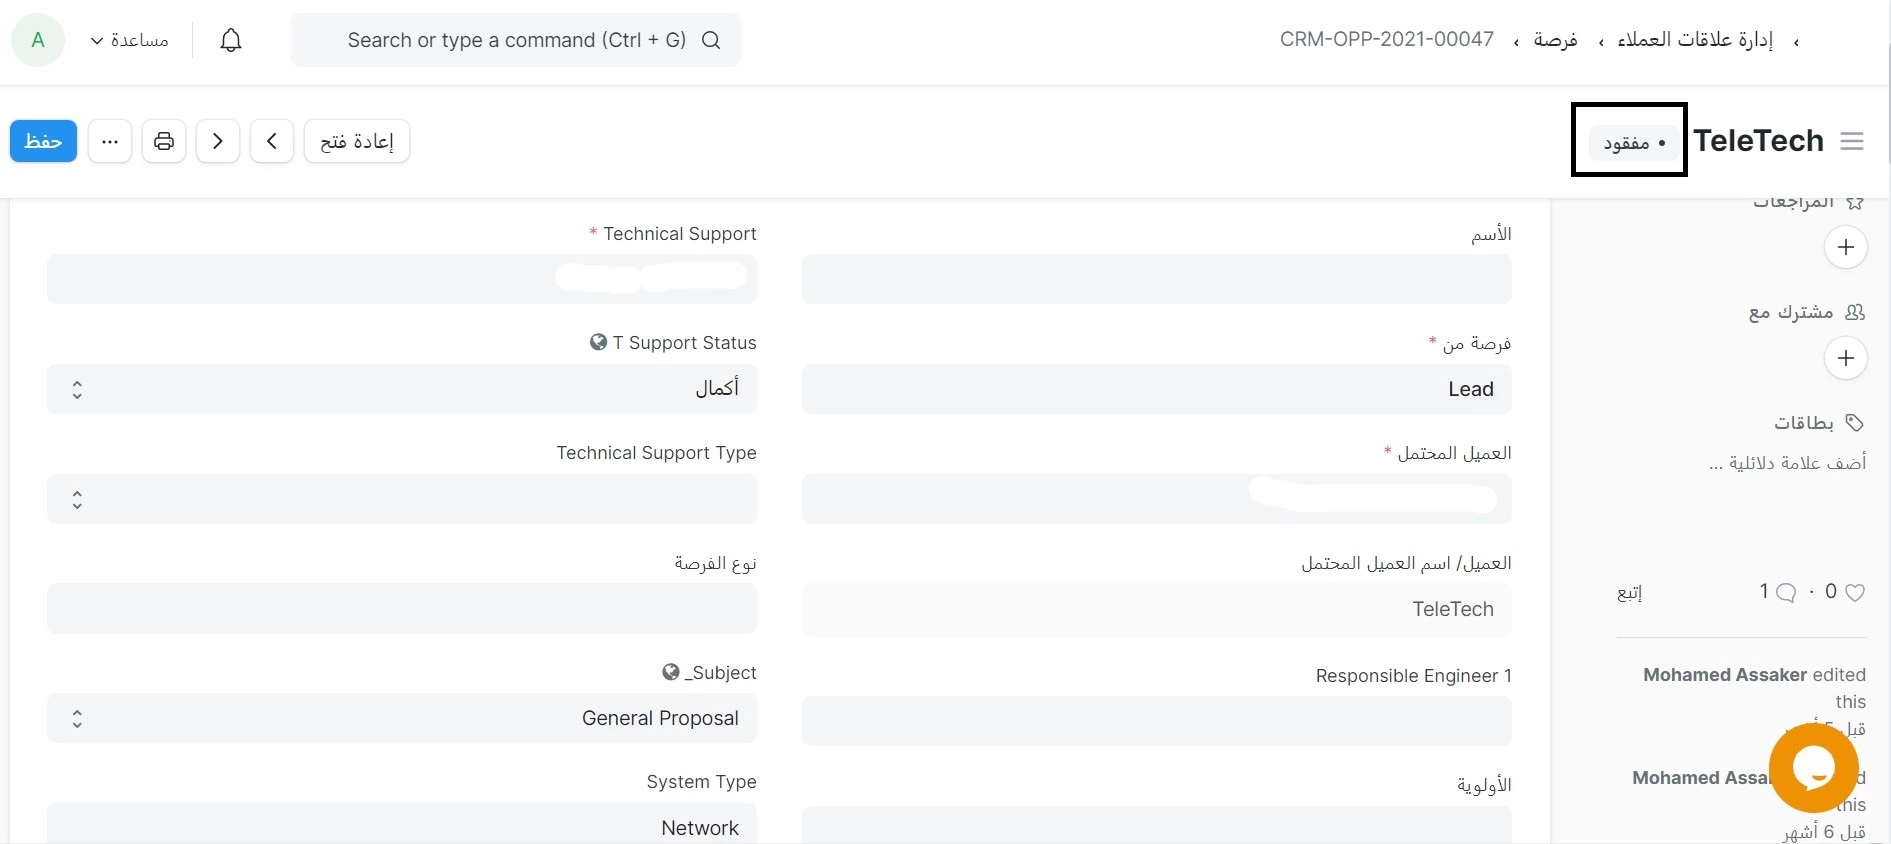Click أضف علامة دلالية tag input
1891x844 pixels.
tap(1788, 463)
